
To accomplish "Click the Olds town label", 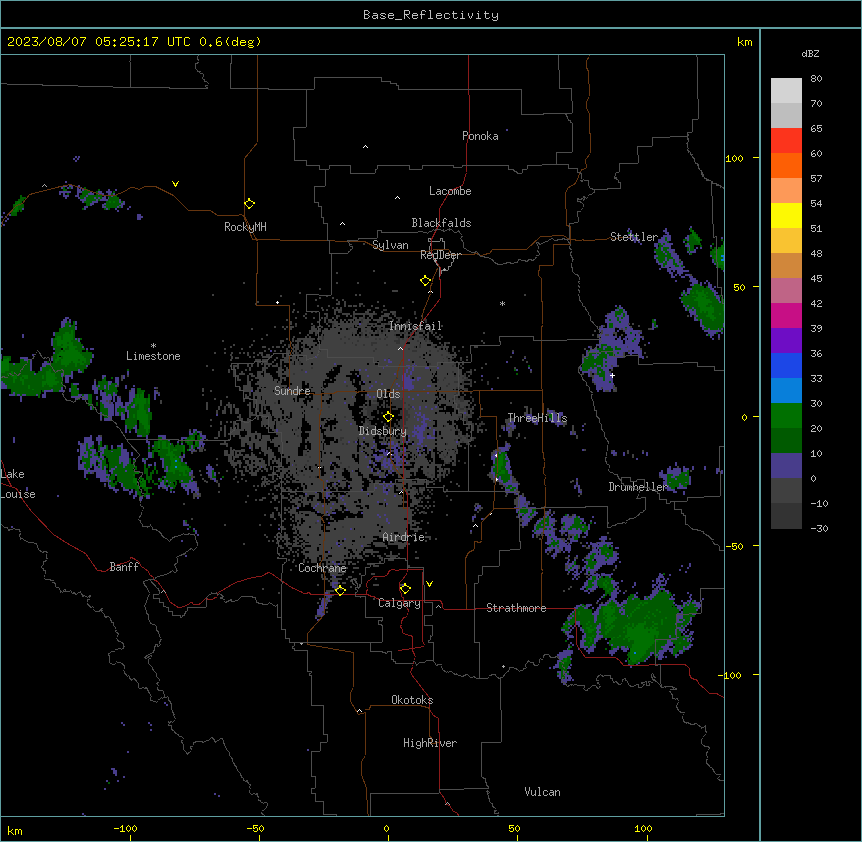I will [x=388, y=394].
